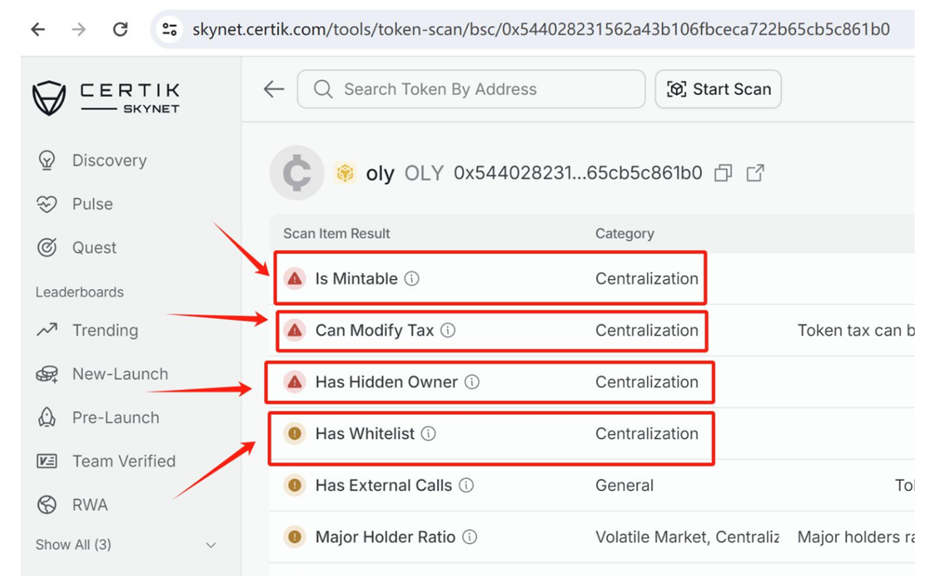Open the Pulse sidebar section
Image resolution: width=940 pixels, height=576 pixels.
[x=92, y=204]
